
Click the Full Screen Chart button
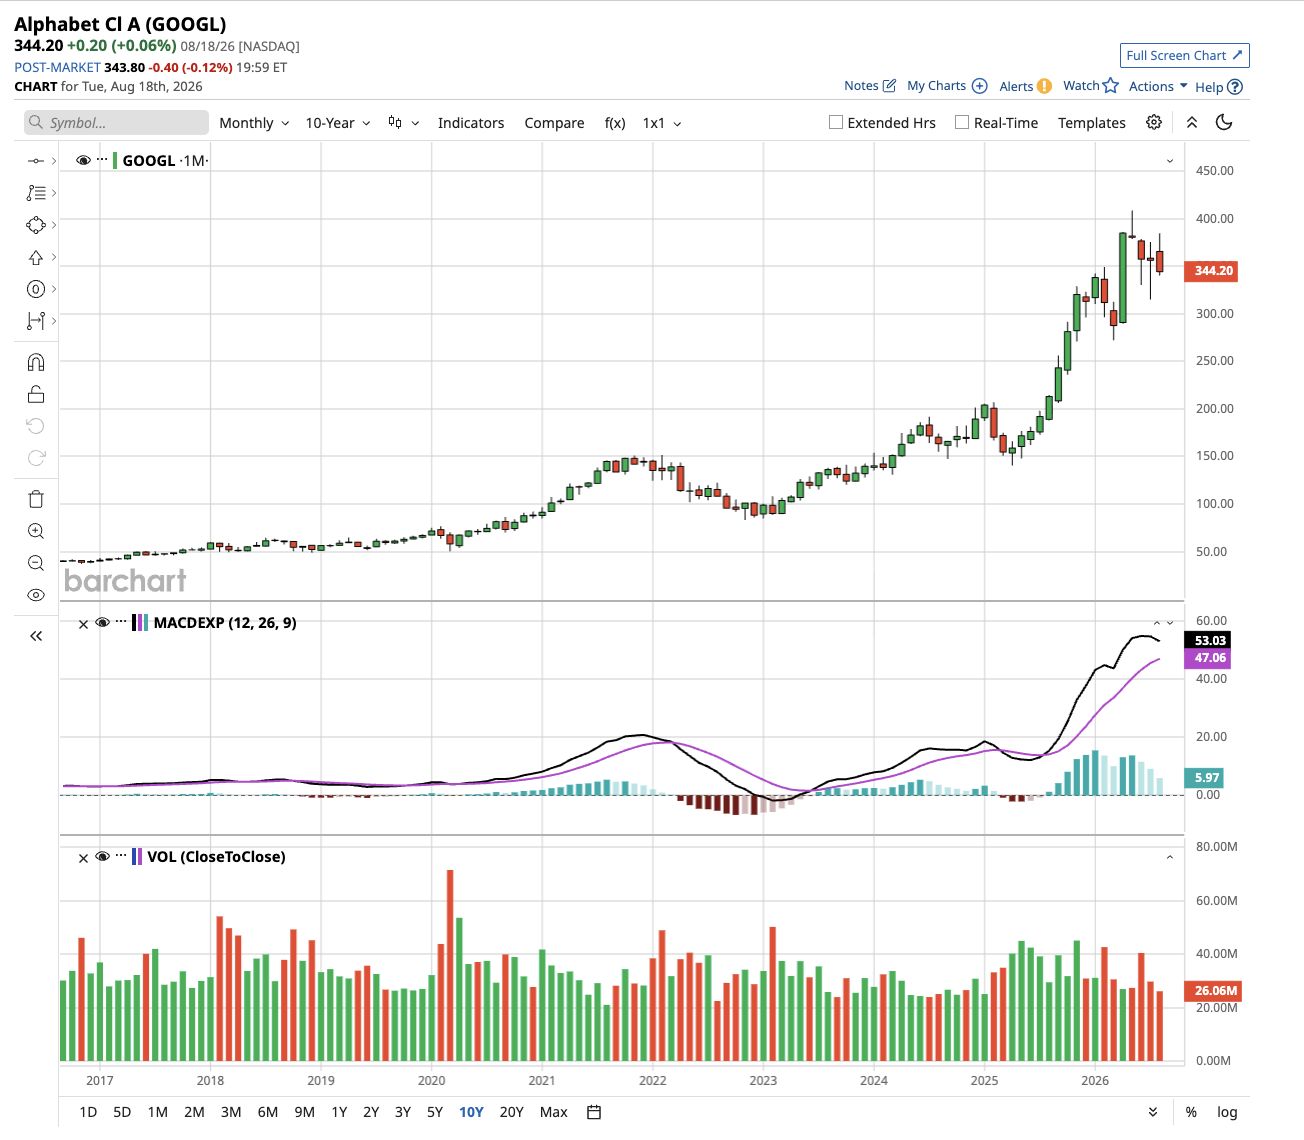(x=1185, y=56)
